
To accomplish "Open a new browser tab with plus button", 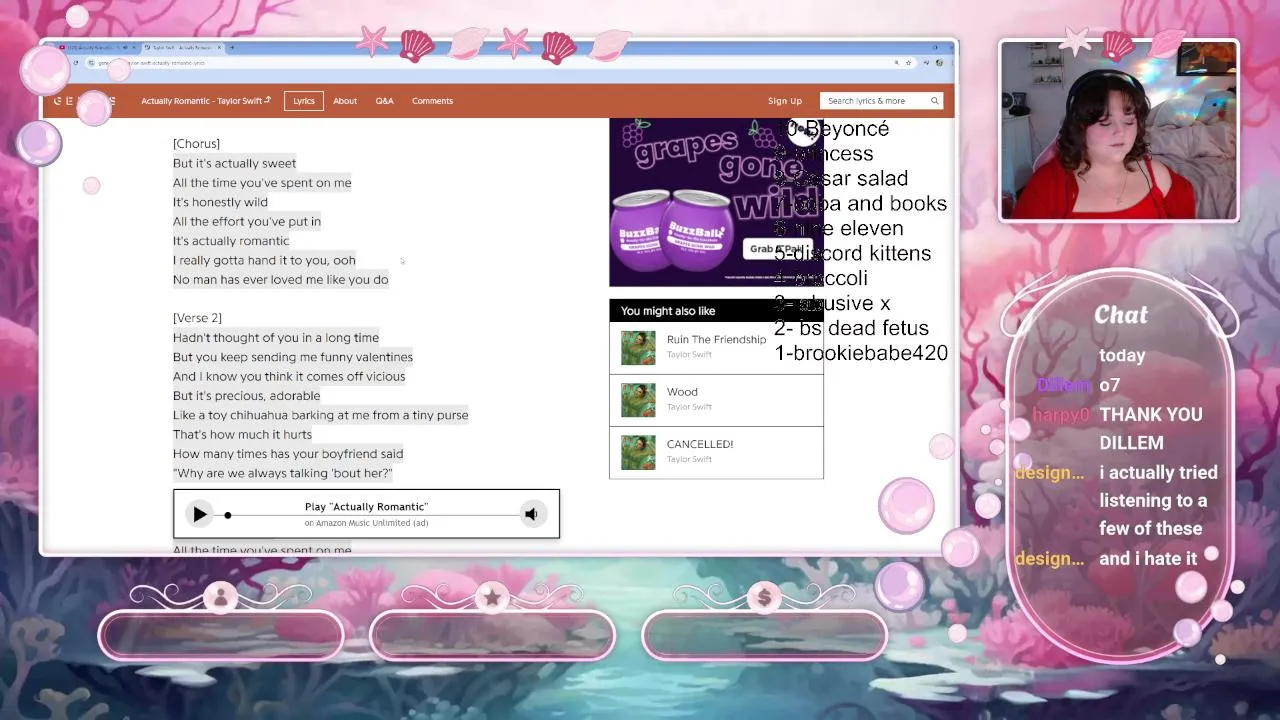I will point(232,47).
